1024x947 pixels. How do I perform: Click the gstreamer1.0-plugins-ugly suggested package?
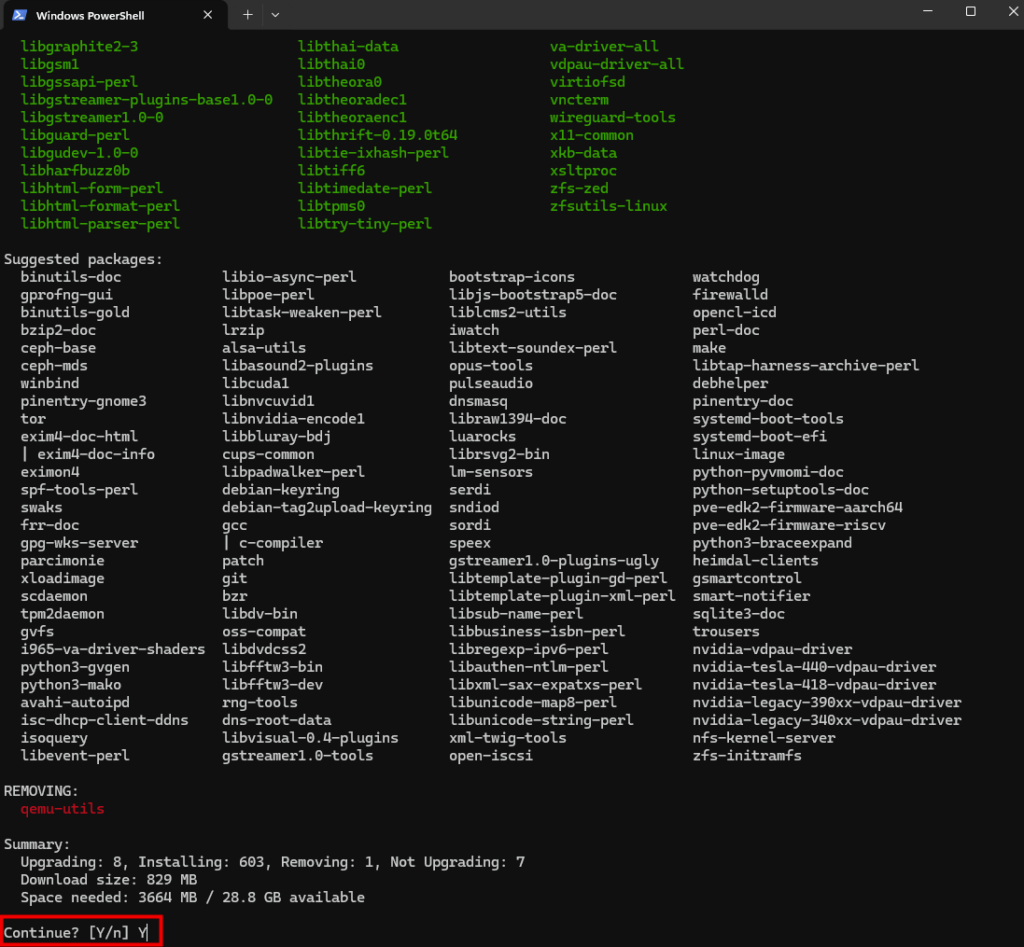click(x=554, y=561)
